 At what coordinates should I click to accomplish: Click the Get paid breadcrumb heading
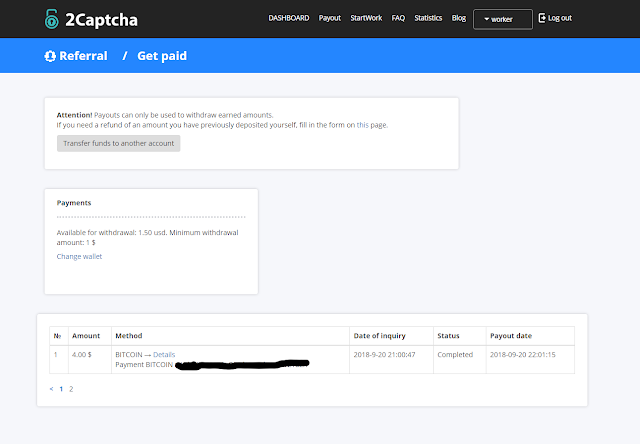162,56
